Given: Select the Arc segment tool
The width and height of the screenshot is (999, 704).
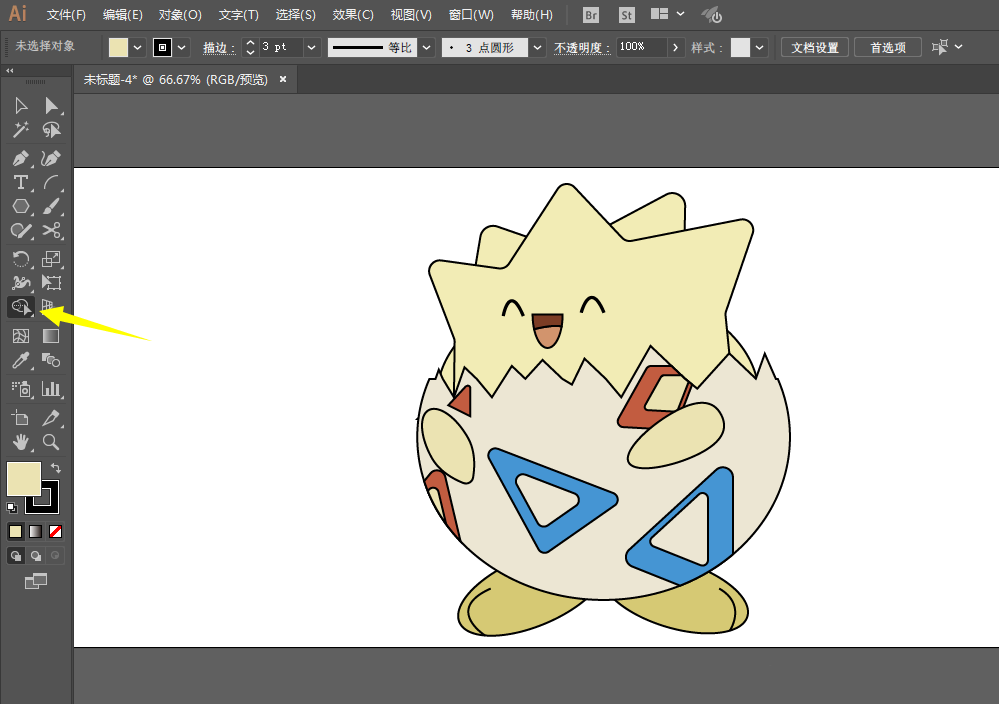Looking at the screenshot, I should [51, 183].
